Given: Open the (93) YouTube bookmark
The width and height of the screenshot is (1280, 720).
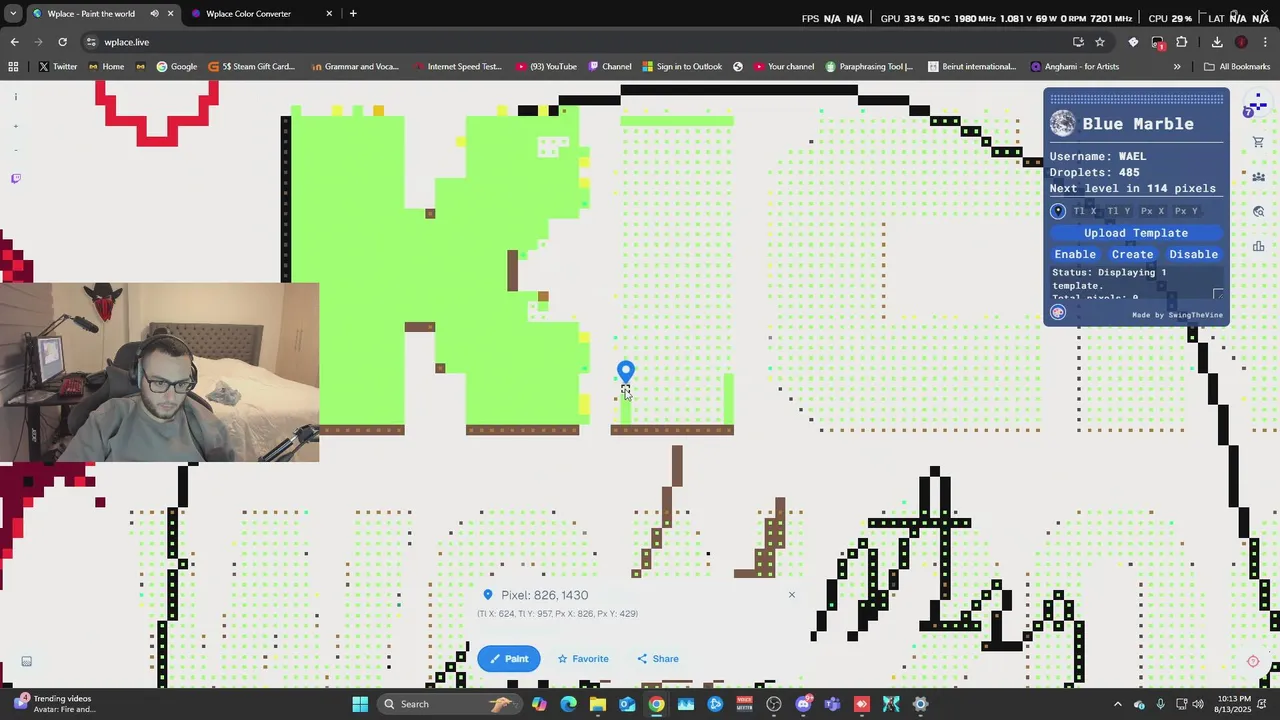Looking at the screenshot, I should (x=547, y=67).
